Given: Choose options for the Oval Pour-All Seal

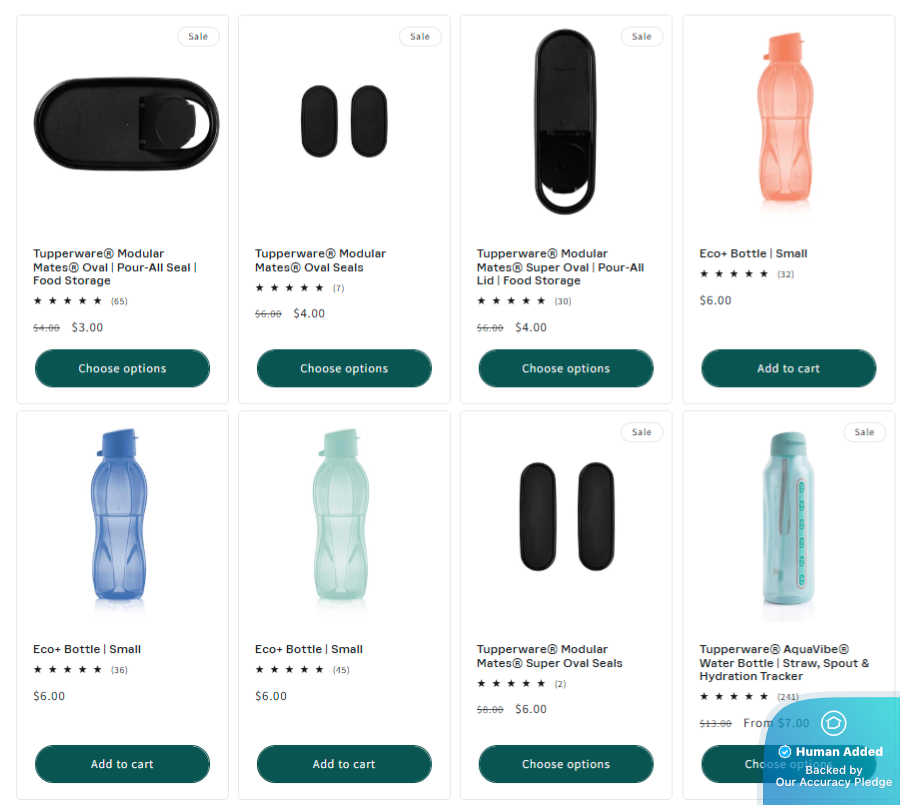Looking at the screenshot, I should point(122,368).
